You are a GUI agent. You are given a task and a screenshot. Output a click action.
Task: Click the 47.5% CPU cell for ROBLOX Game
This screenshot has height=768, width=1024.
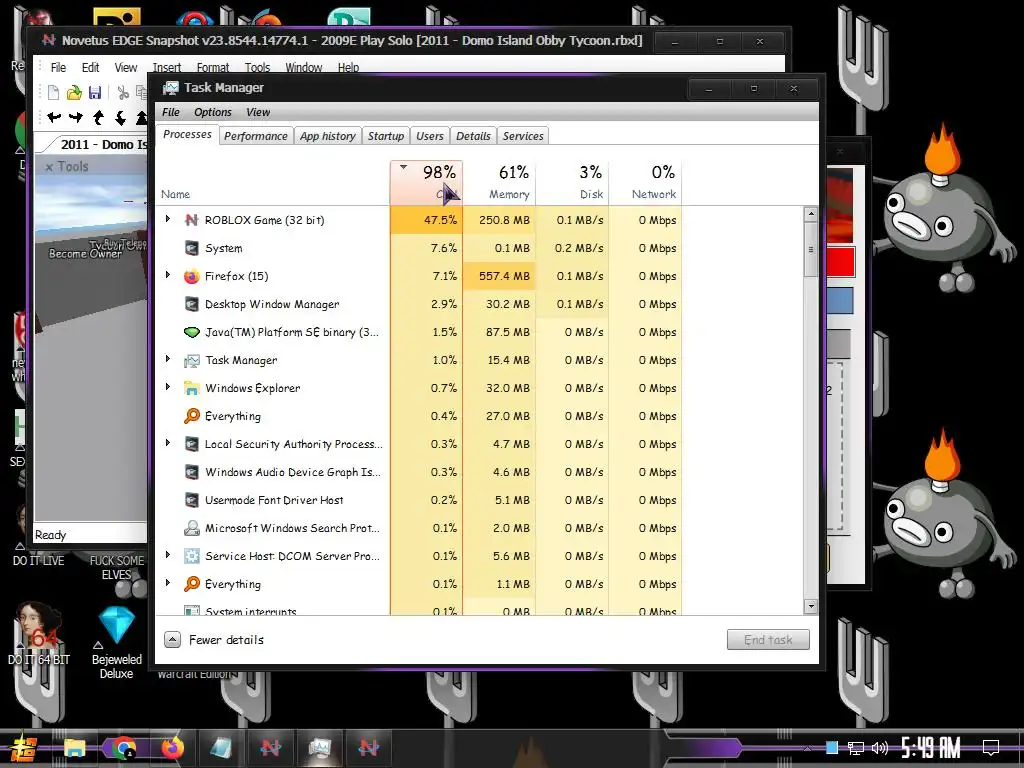(x=426, y=220)
